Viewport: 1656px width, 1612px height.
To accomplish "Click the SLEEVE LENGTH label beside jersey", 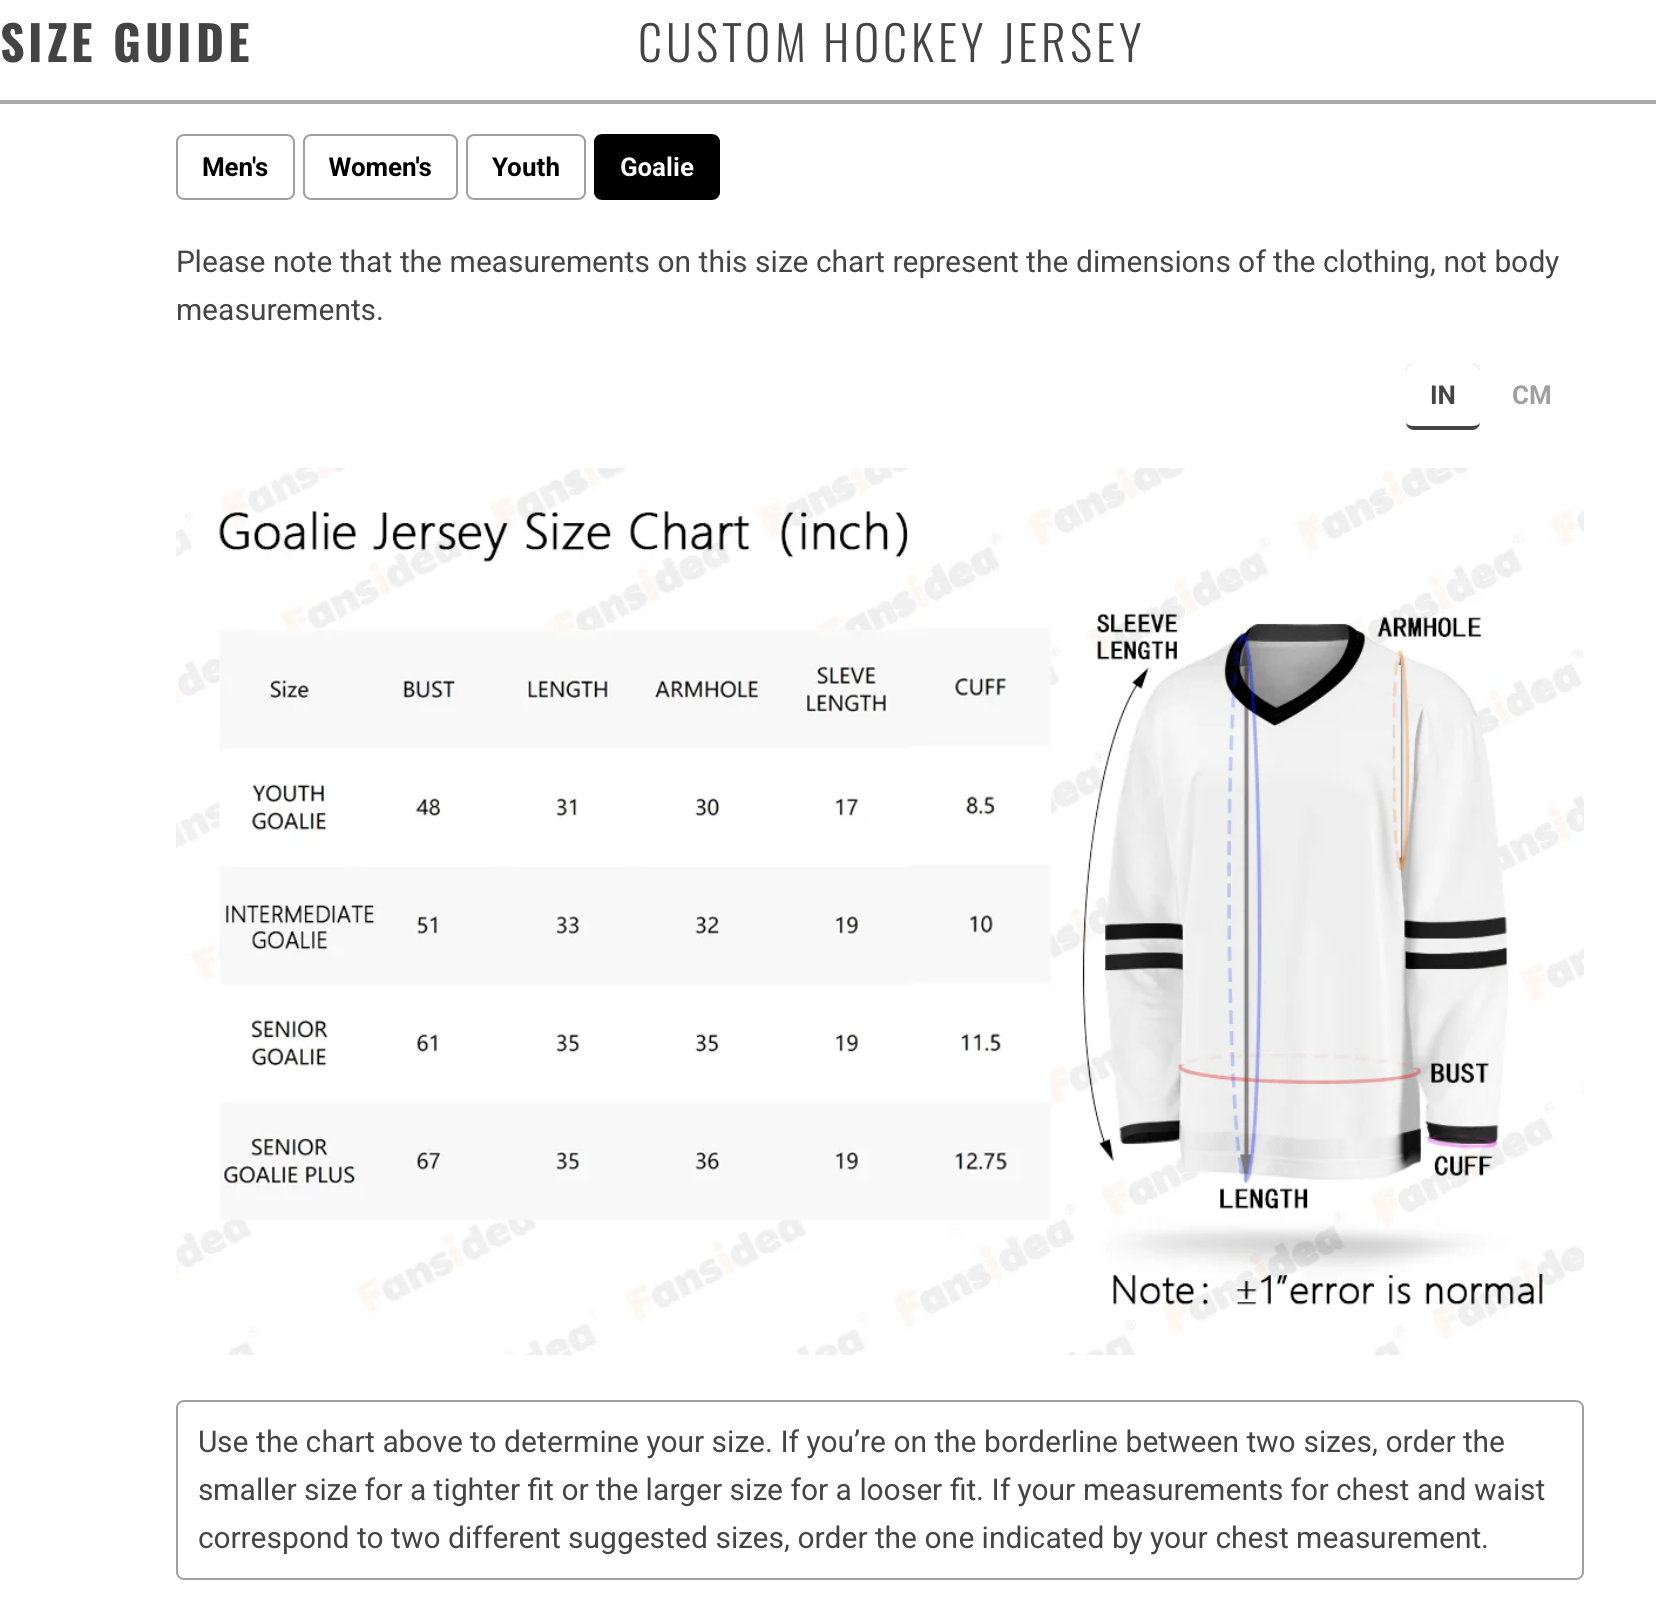I will tap(1137, 637).
